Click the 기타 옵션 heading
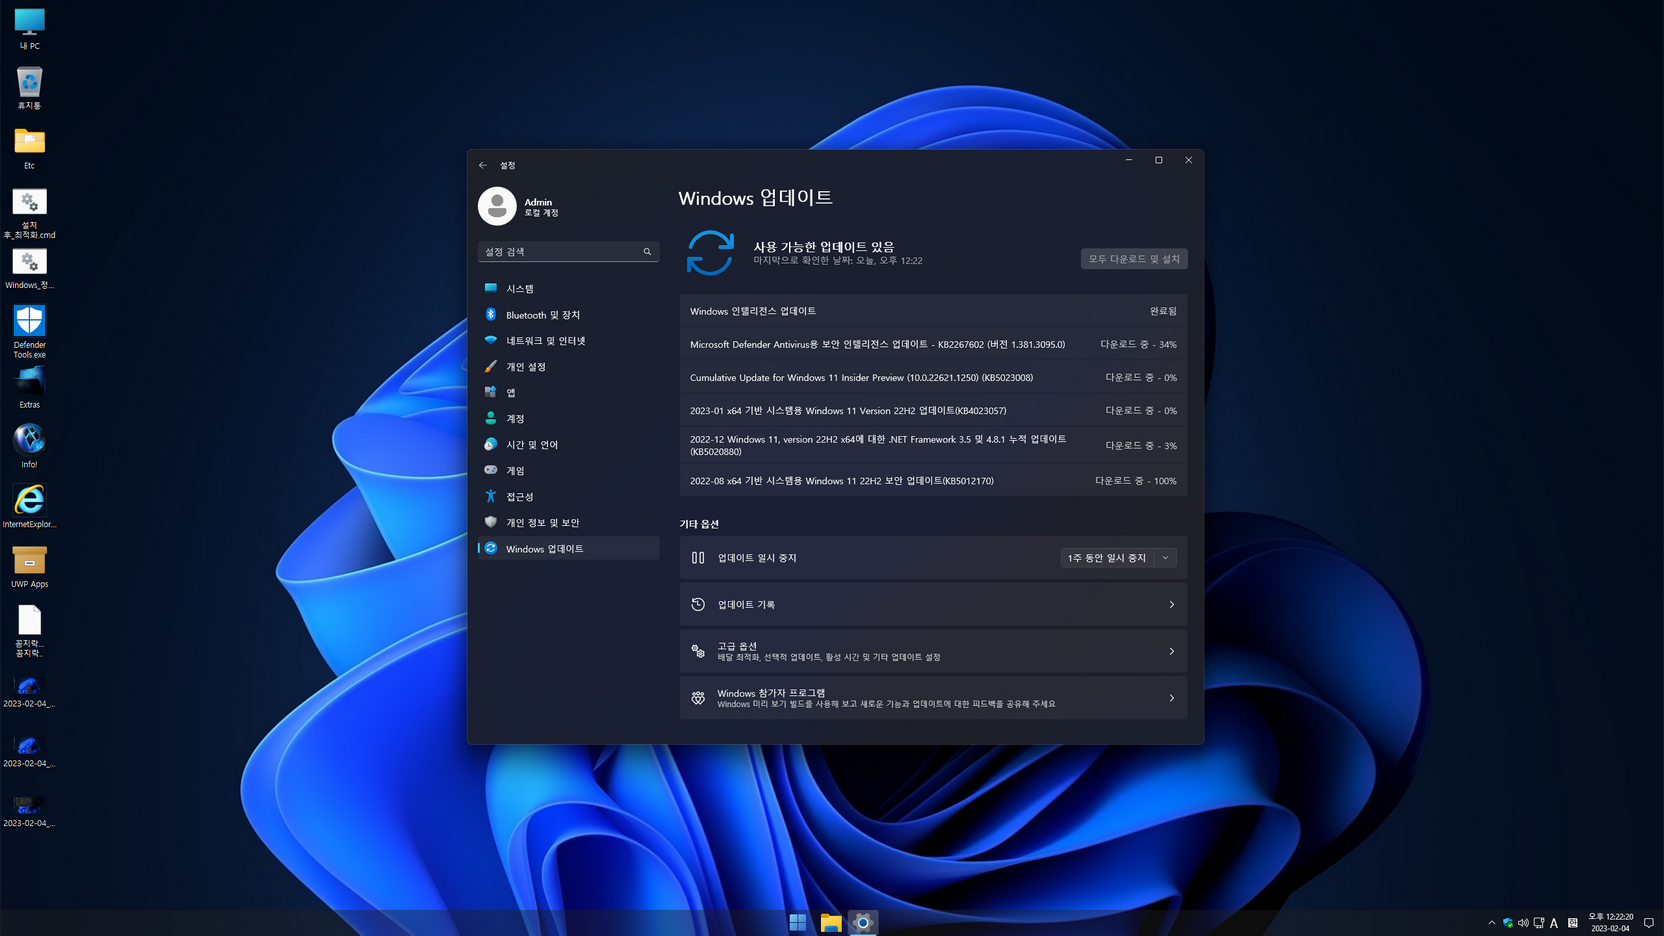The image size is (1664, 936). click(x=699, y=524)
